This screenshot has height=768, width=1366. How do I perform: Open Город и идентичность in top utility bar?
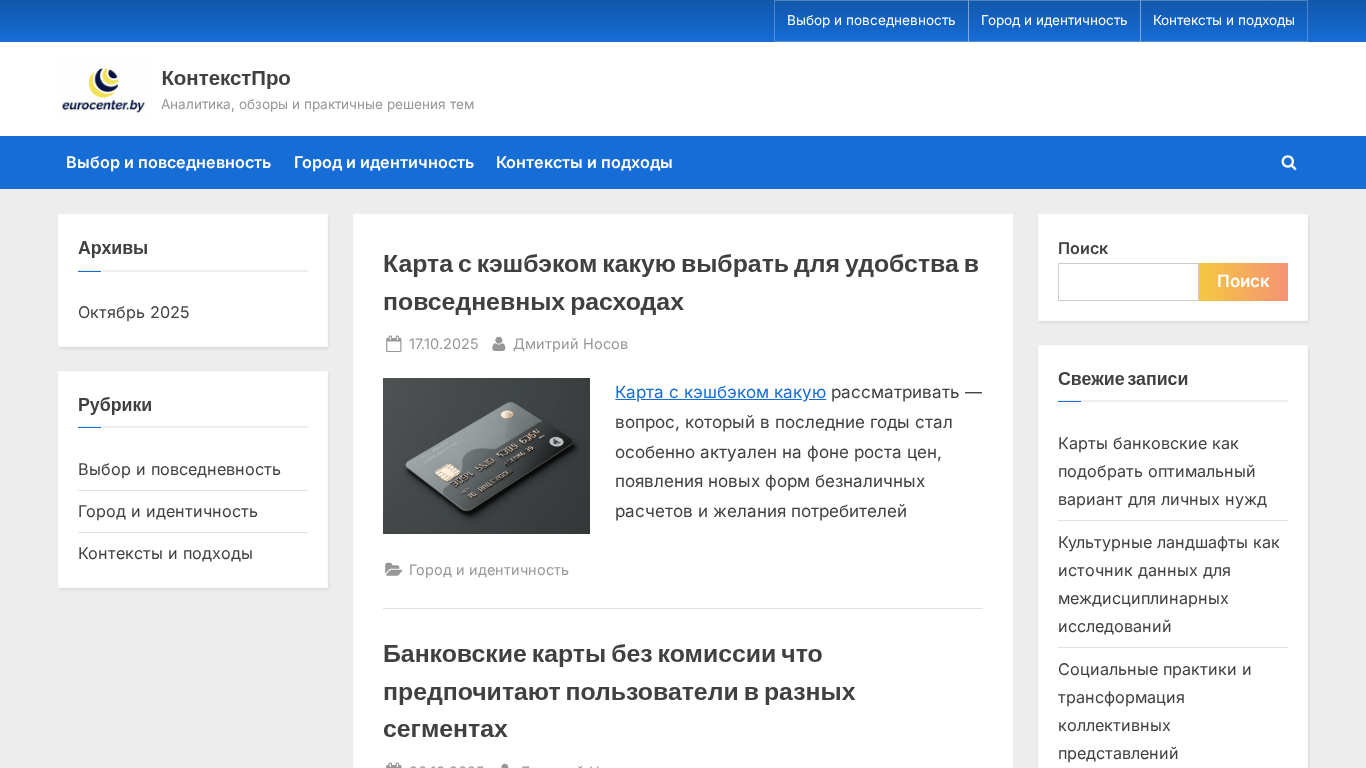(x=1054, y=21)
